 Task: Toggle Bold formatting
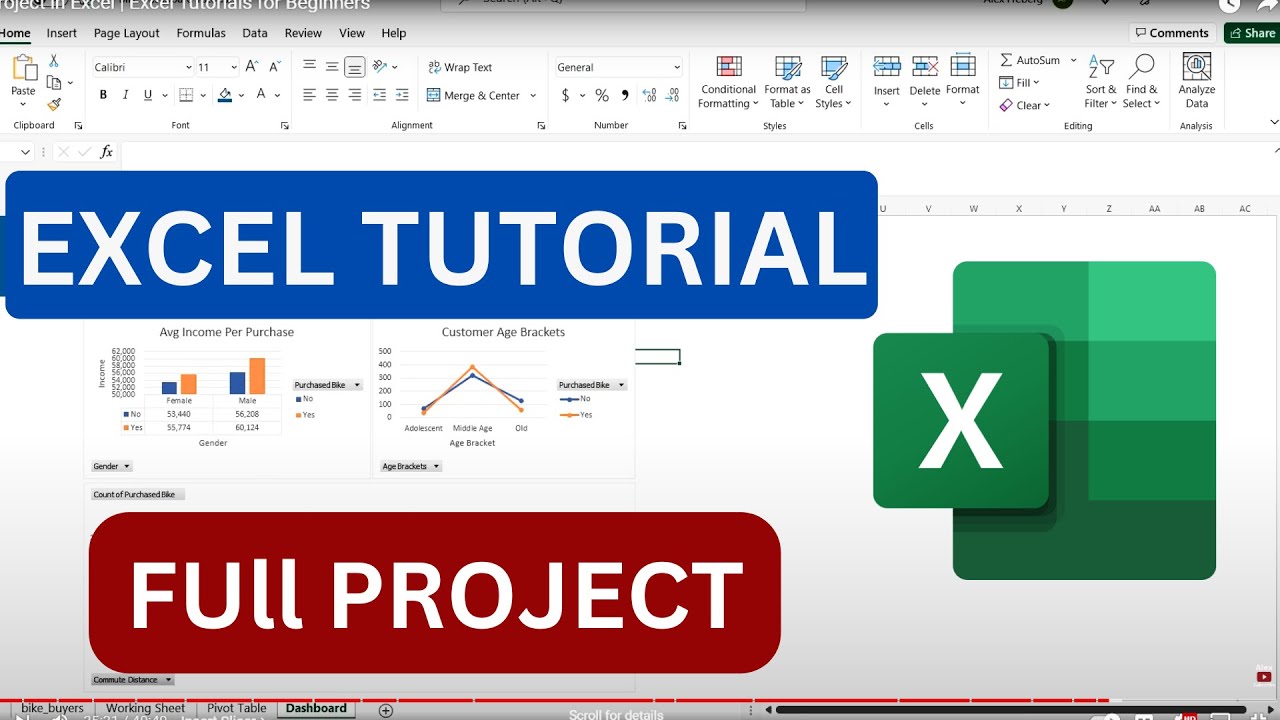(x=103, y=95)
